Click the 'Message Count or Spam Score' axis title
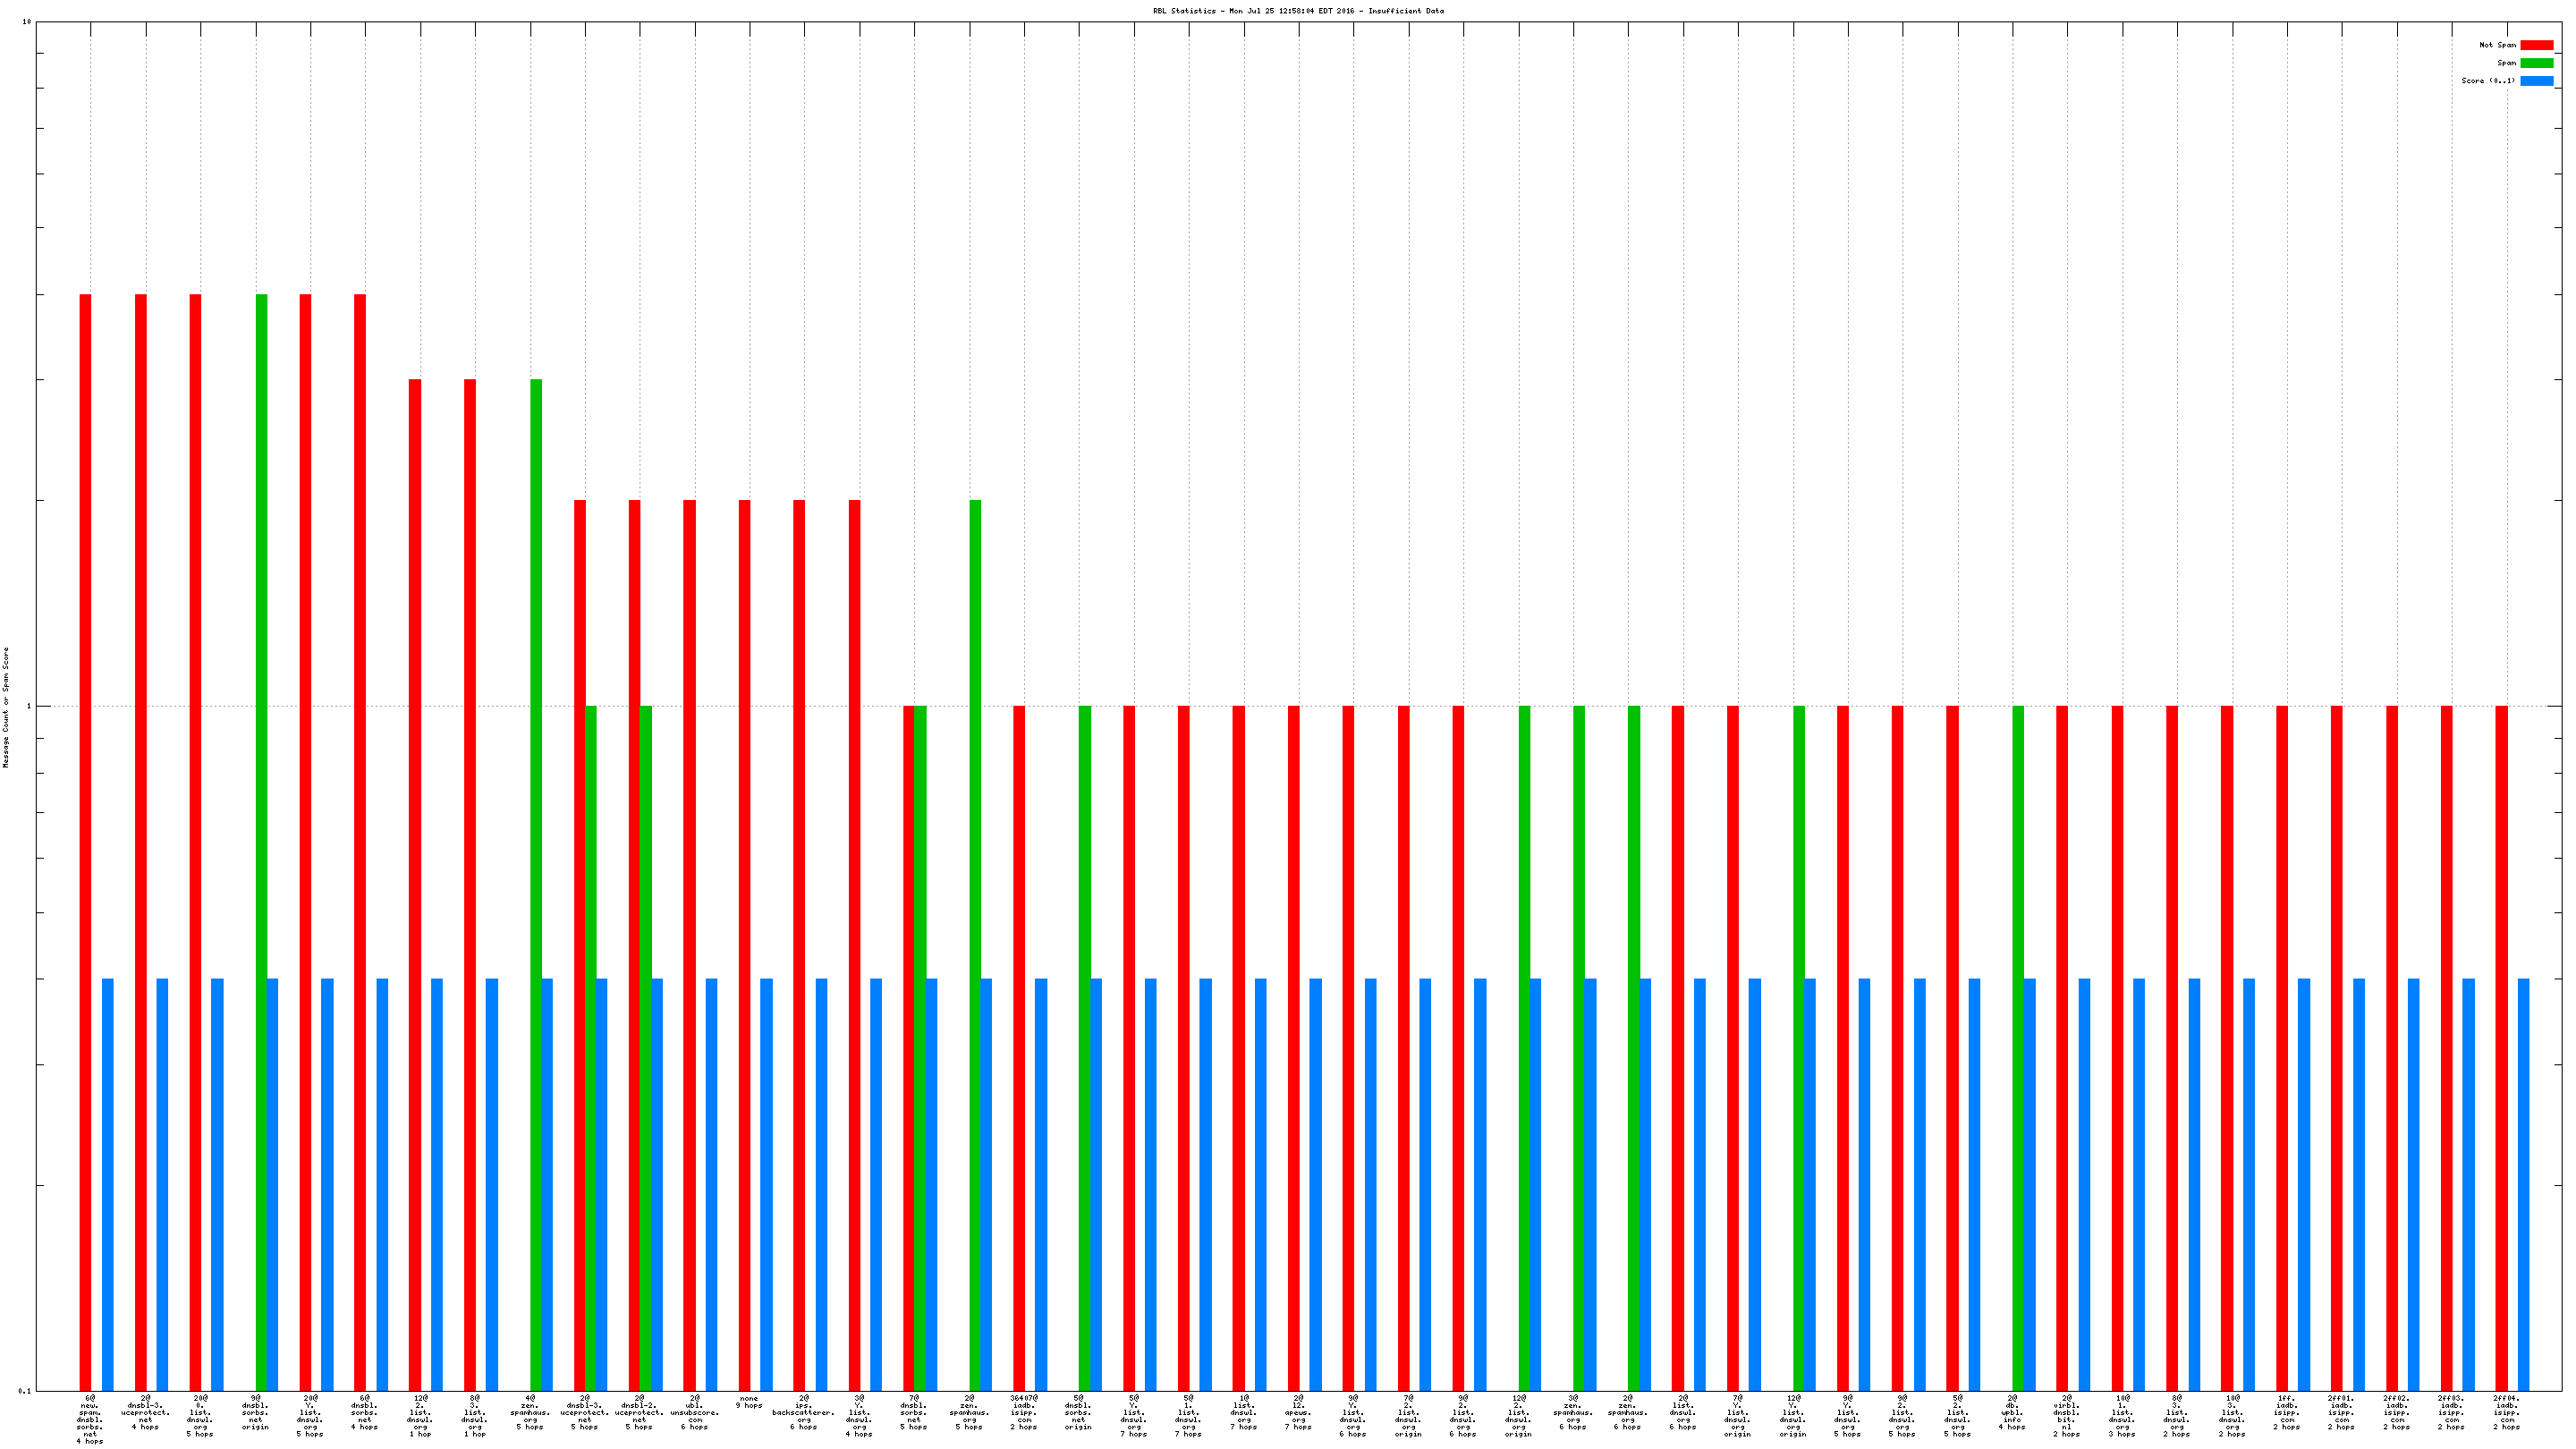The height and width of the screenshot is (1449, 2576). pos(6,707)
